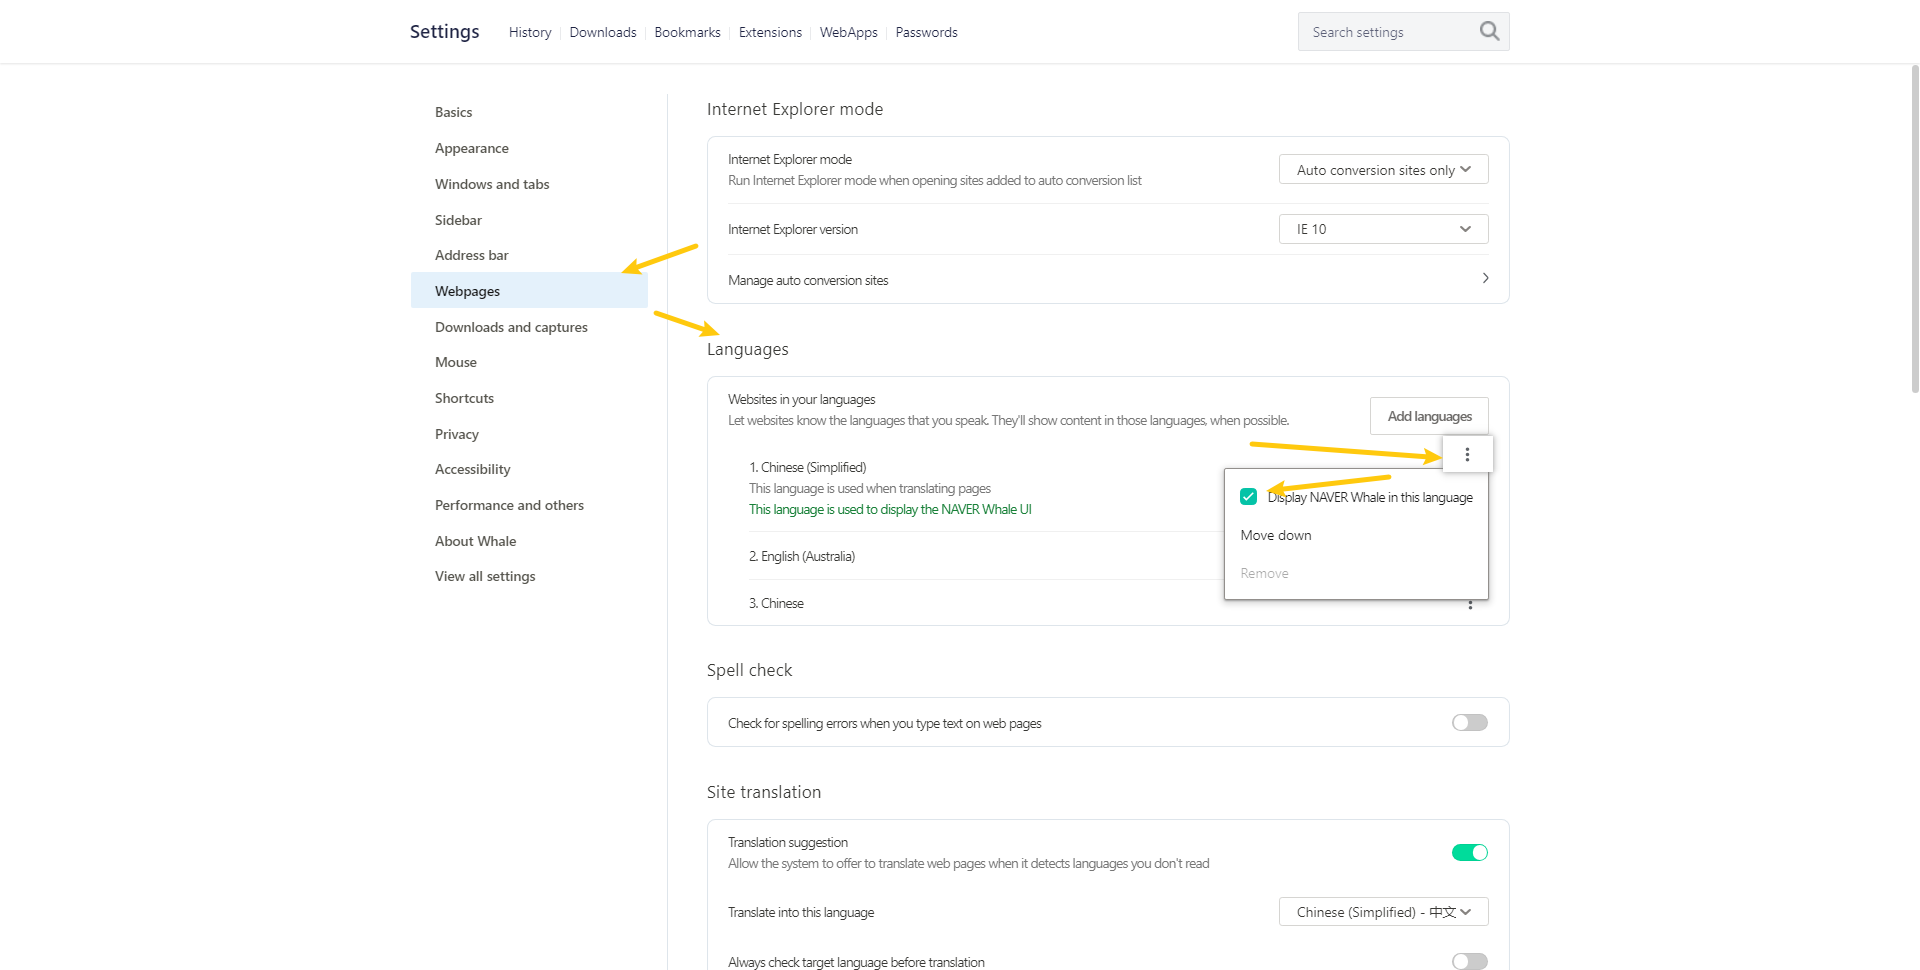
Task: Select Privacy in the settings sidebar
Action: [457, 434]
